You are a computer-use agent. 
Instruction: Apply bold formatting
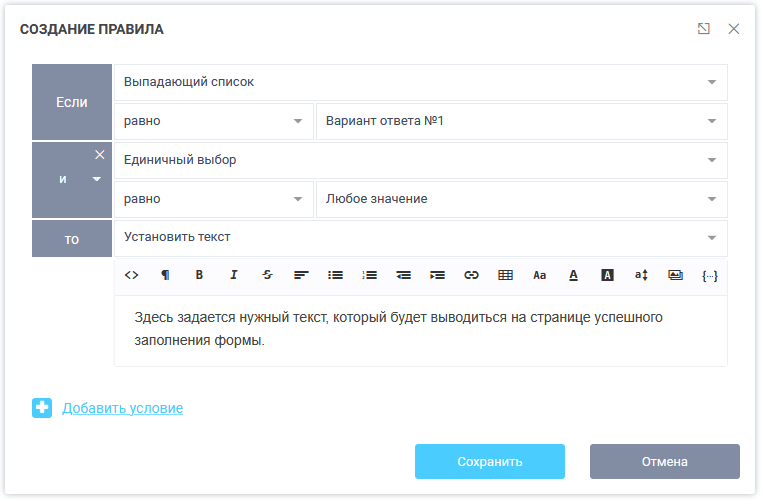[x=199, y=276]
